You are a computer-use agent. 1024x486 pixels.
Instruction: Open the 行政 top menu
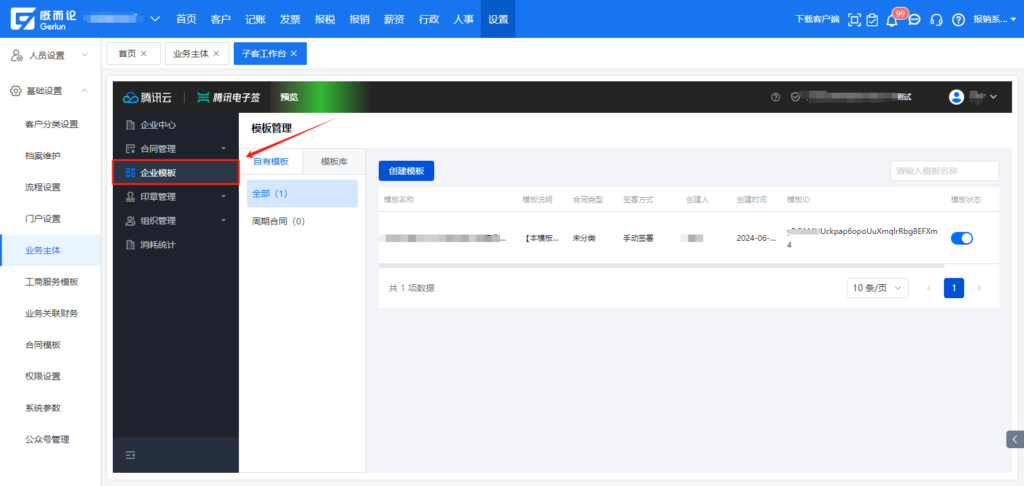click(428, 19)
